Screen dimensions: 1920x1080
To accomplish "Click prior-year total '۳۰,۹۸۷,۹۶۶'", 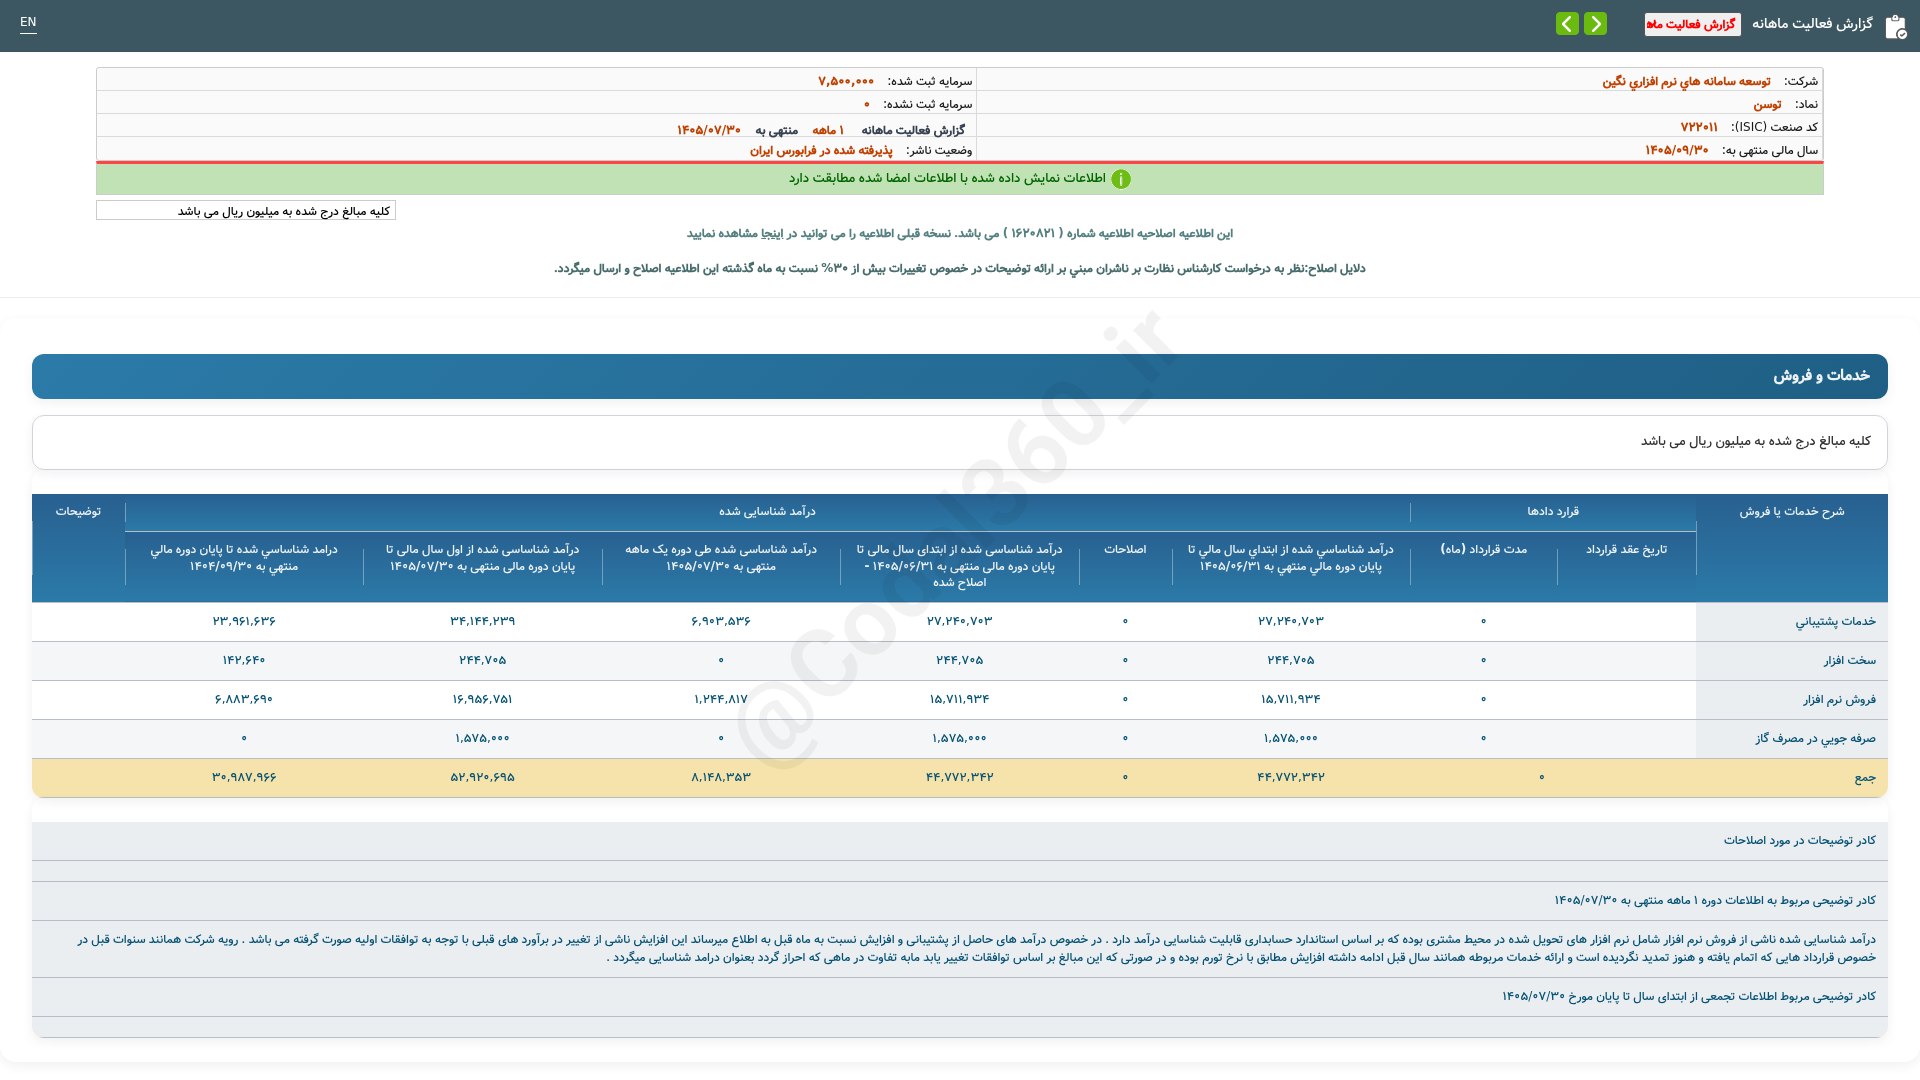I will coord(244,777).
